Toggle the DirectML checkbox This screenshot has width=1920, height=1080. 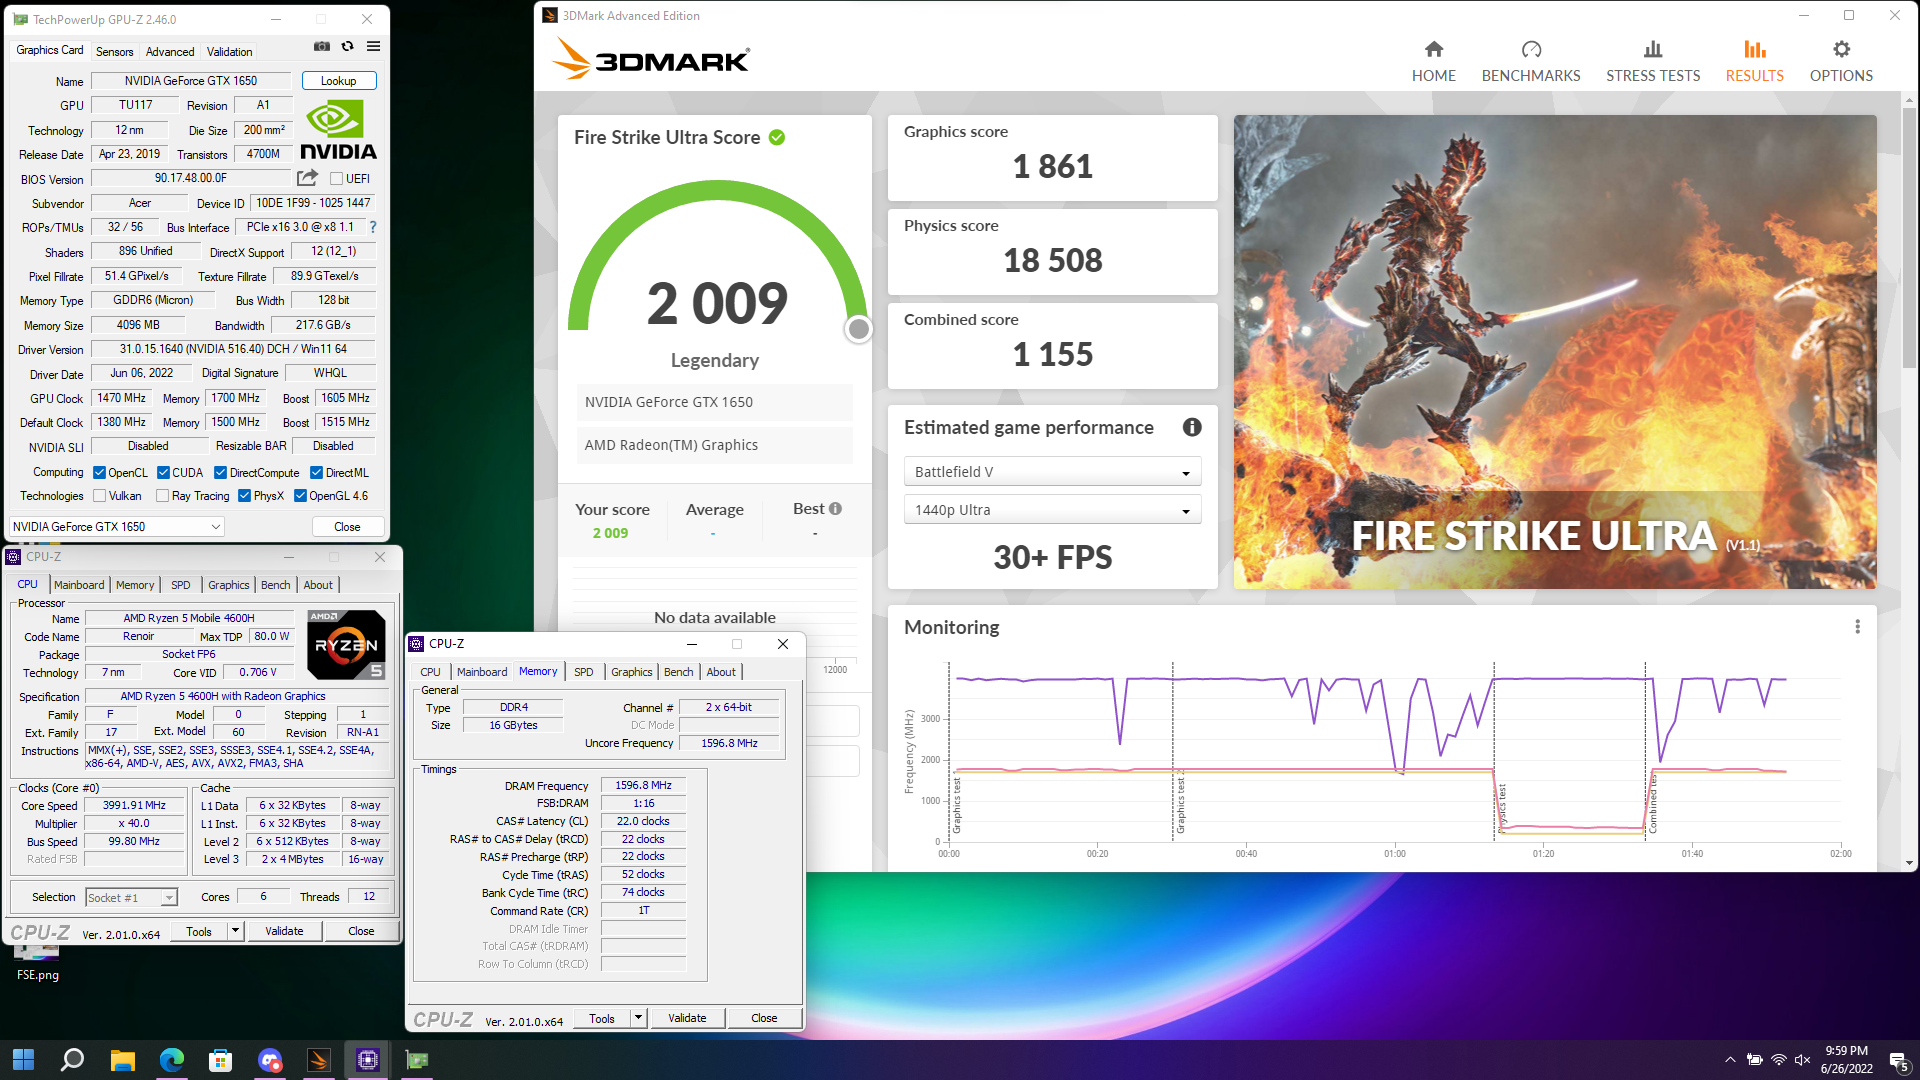pyautogui.click(x=316, y=473)
